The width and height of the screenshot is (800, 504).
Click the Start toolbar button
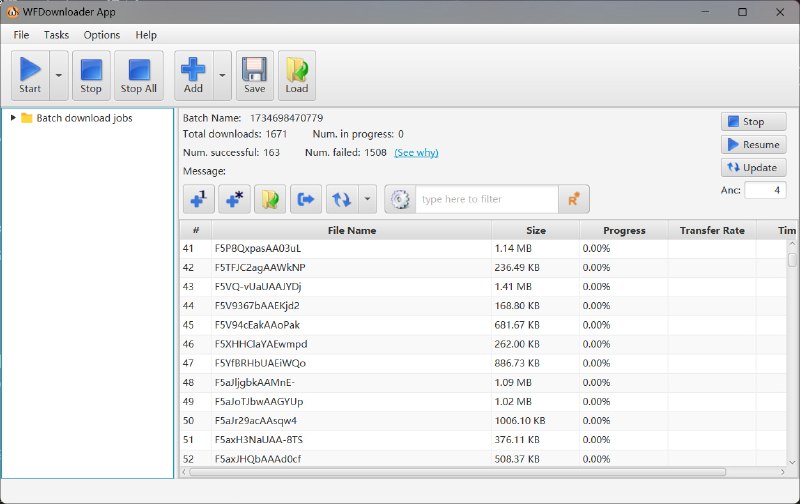point(30,75)
